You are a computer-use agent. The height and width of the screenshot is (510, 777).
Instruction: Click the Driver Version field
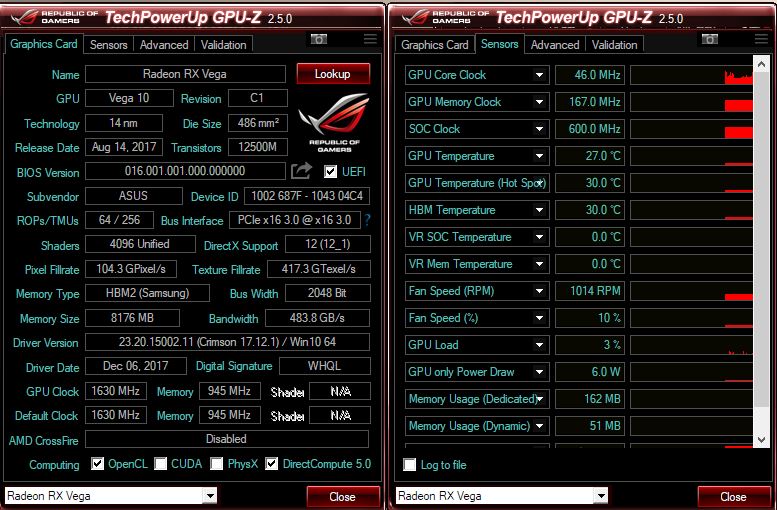(227, 342)
